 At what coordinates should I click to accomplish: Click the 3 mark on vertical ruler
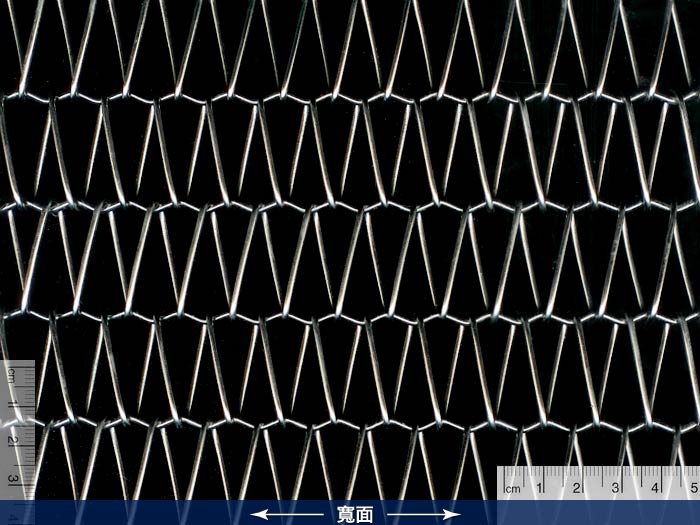[12, 479]
